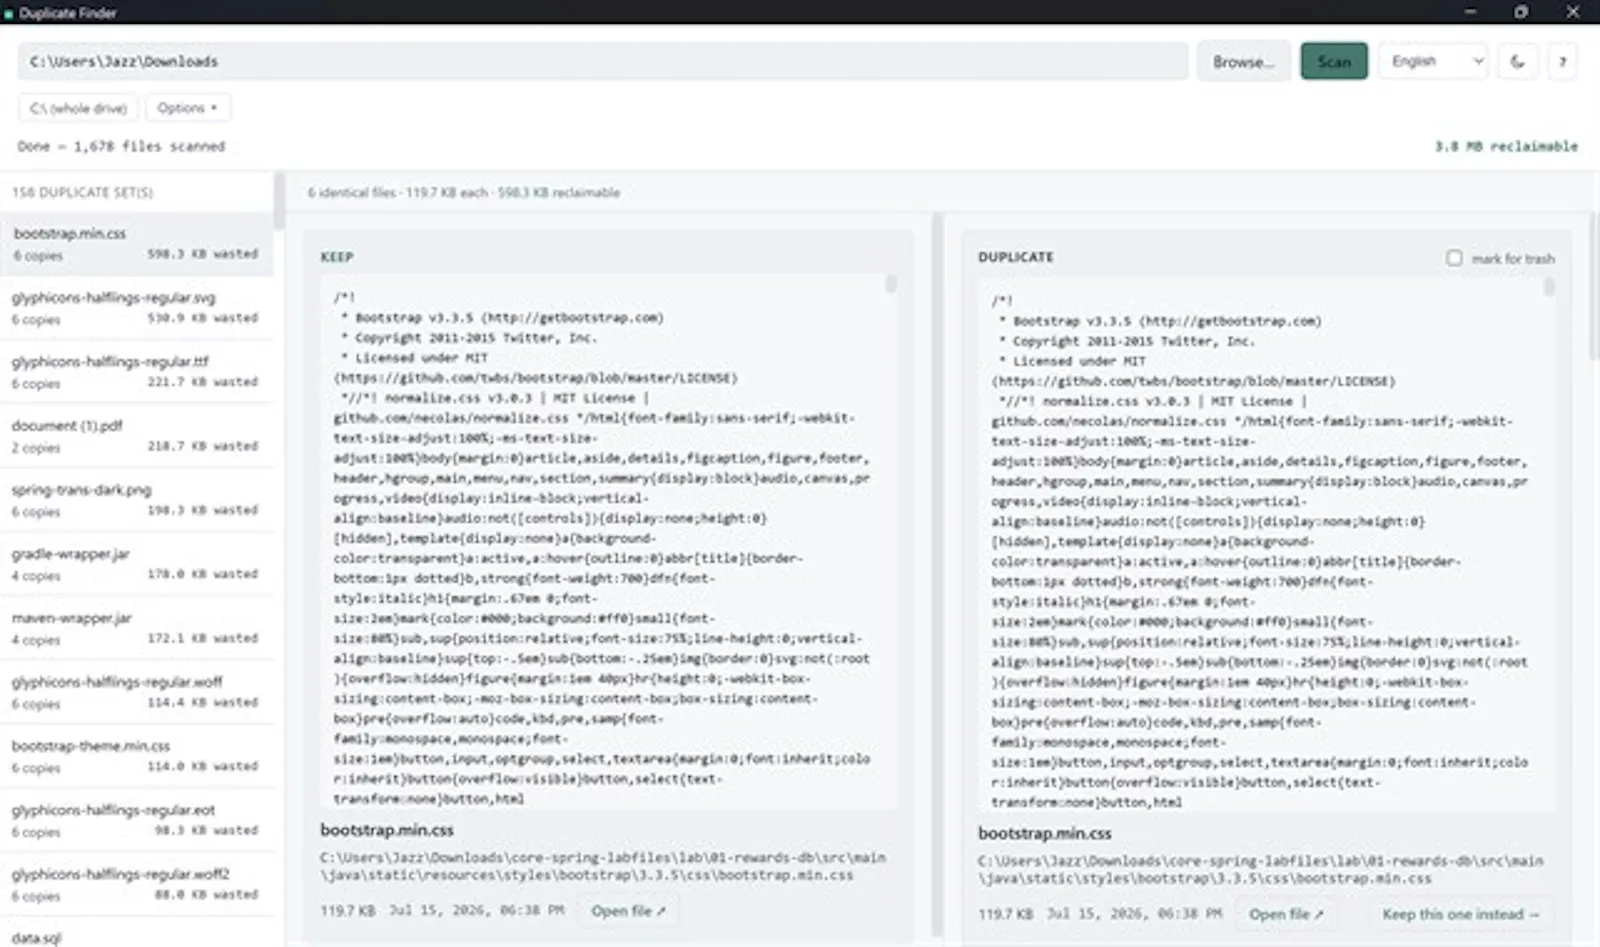Click the Browse... button

tap(1243, 62)
